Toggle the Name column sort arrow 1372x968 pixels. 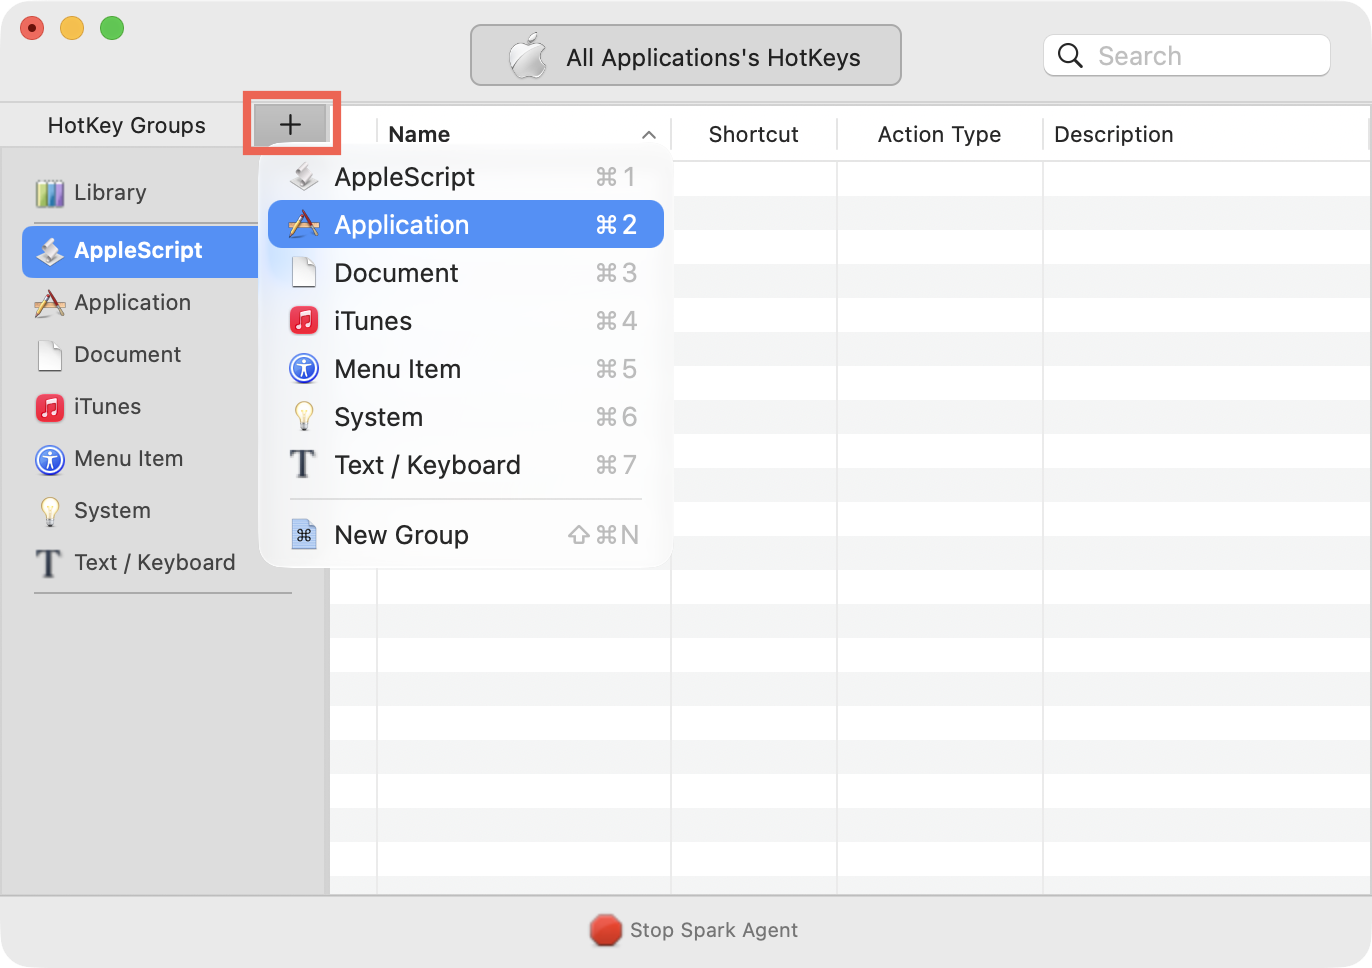pyautogui.click(x=649, y=135)
